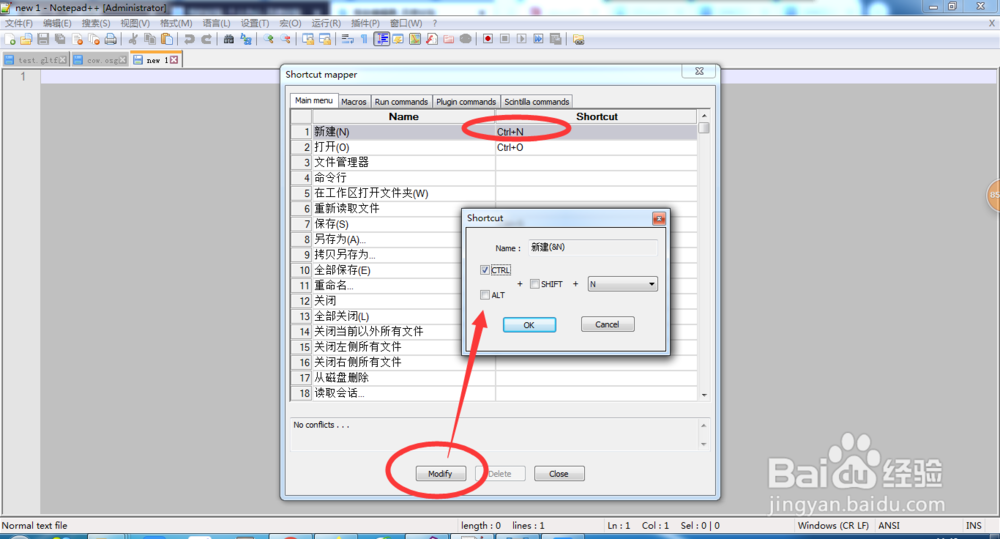Click Windows (CR LF) in status bar
Screen dimensions: 1000x539
point(833,526)
